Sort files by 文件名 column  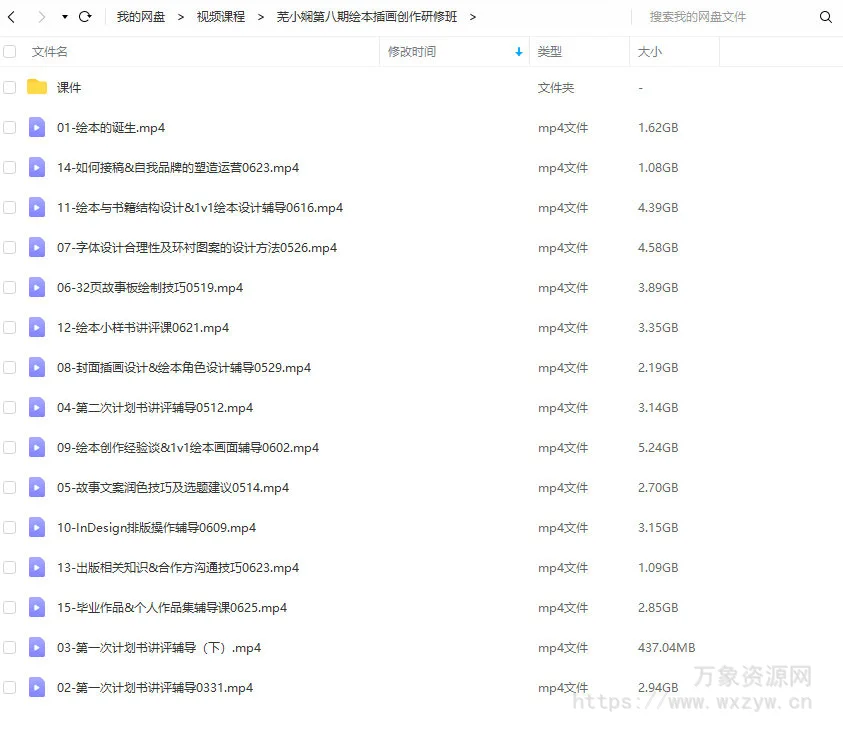50,52
